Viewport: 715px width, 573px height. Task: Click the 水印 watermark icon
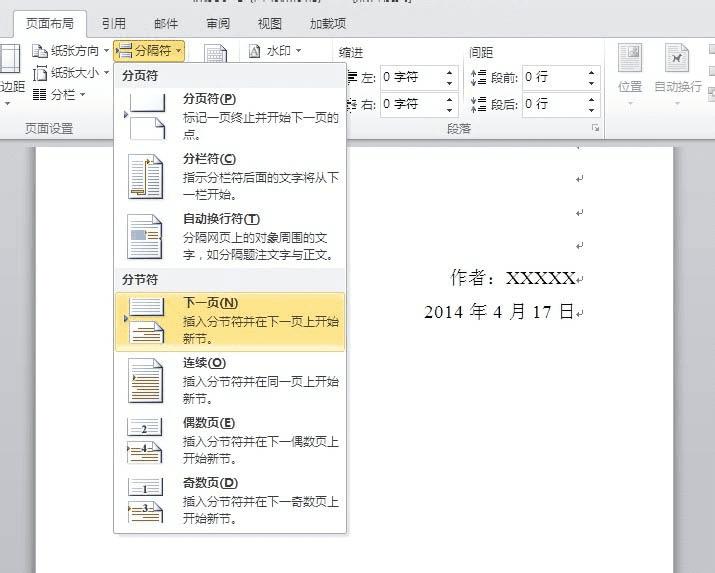254,51
